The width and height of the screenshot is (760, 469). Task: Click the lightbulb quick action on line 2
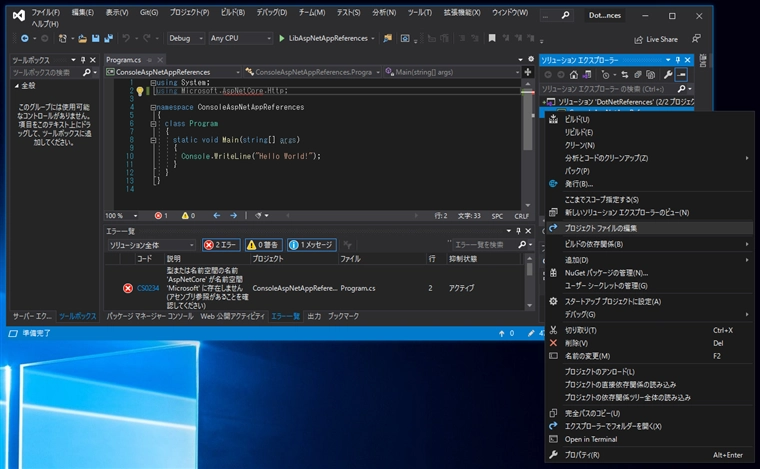(140, 91)
